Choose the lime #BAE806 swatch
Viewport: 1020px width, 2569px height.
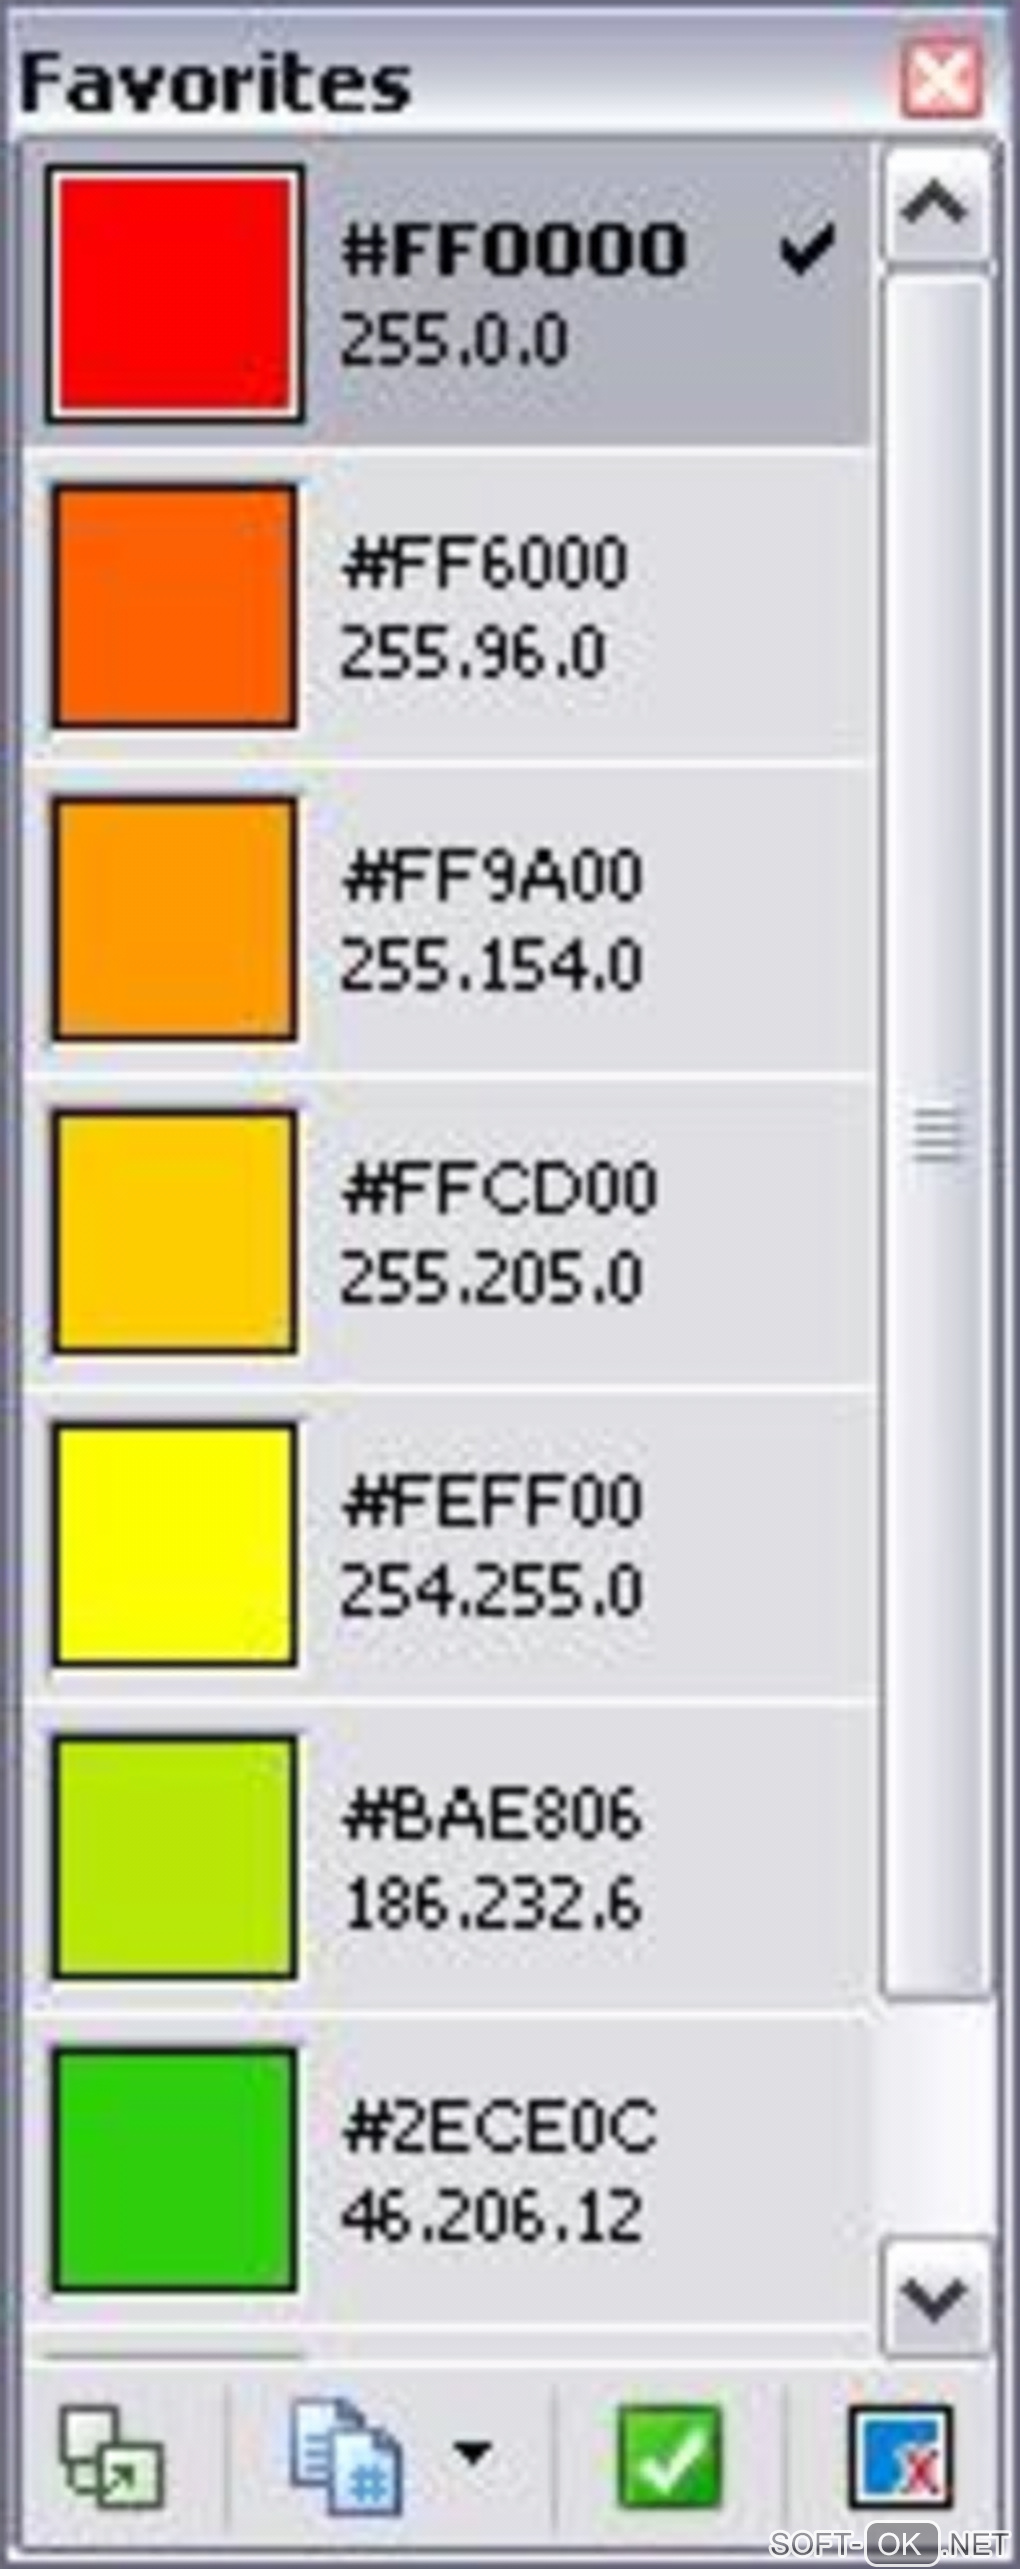175,1856
